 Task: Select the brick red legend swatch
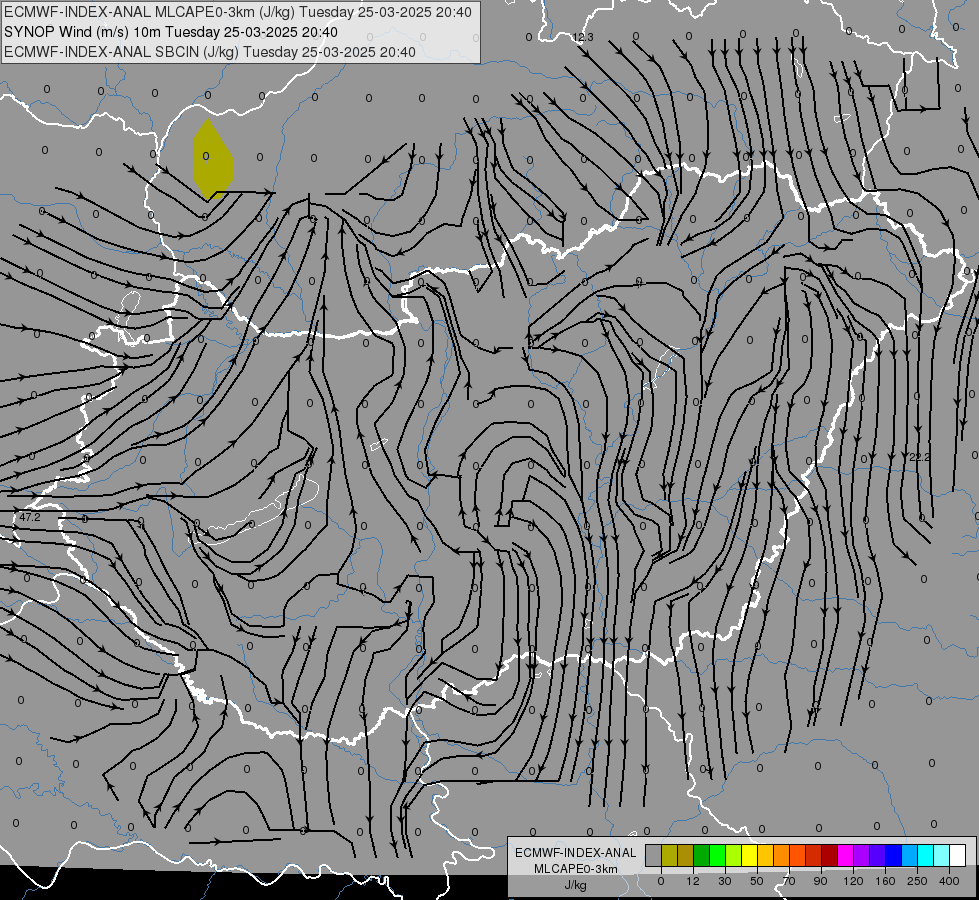pos(814,855)
